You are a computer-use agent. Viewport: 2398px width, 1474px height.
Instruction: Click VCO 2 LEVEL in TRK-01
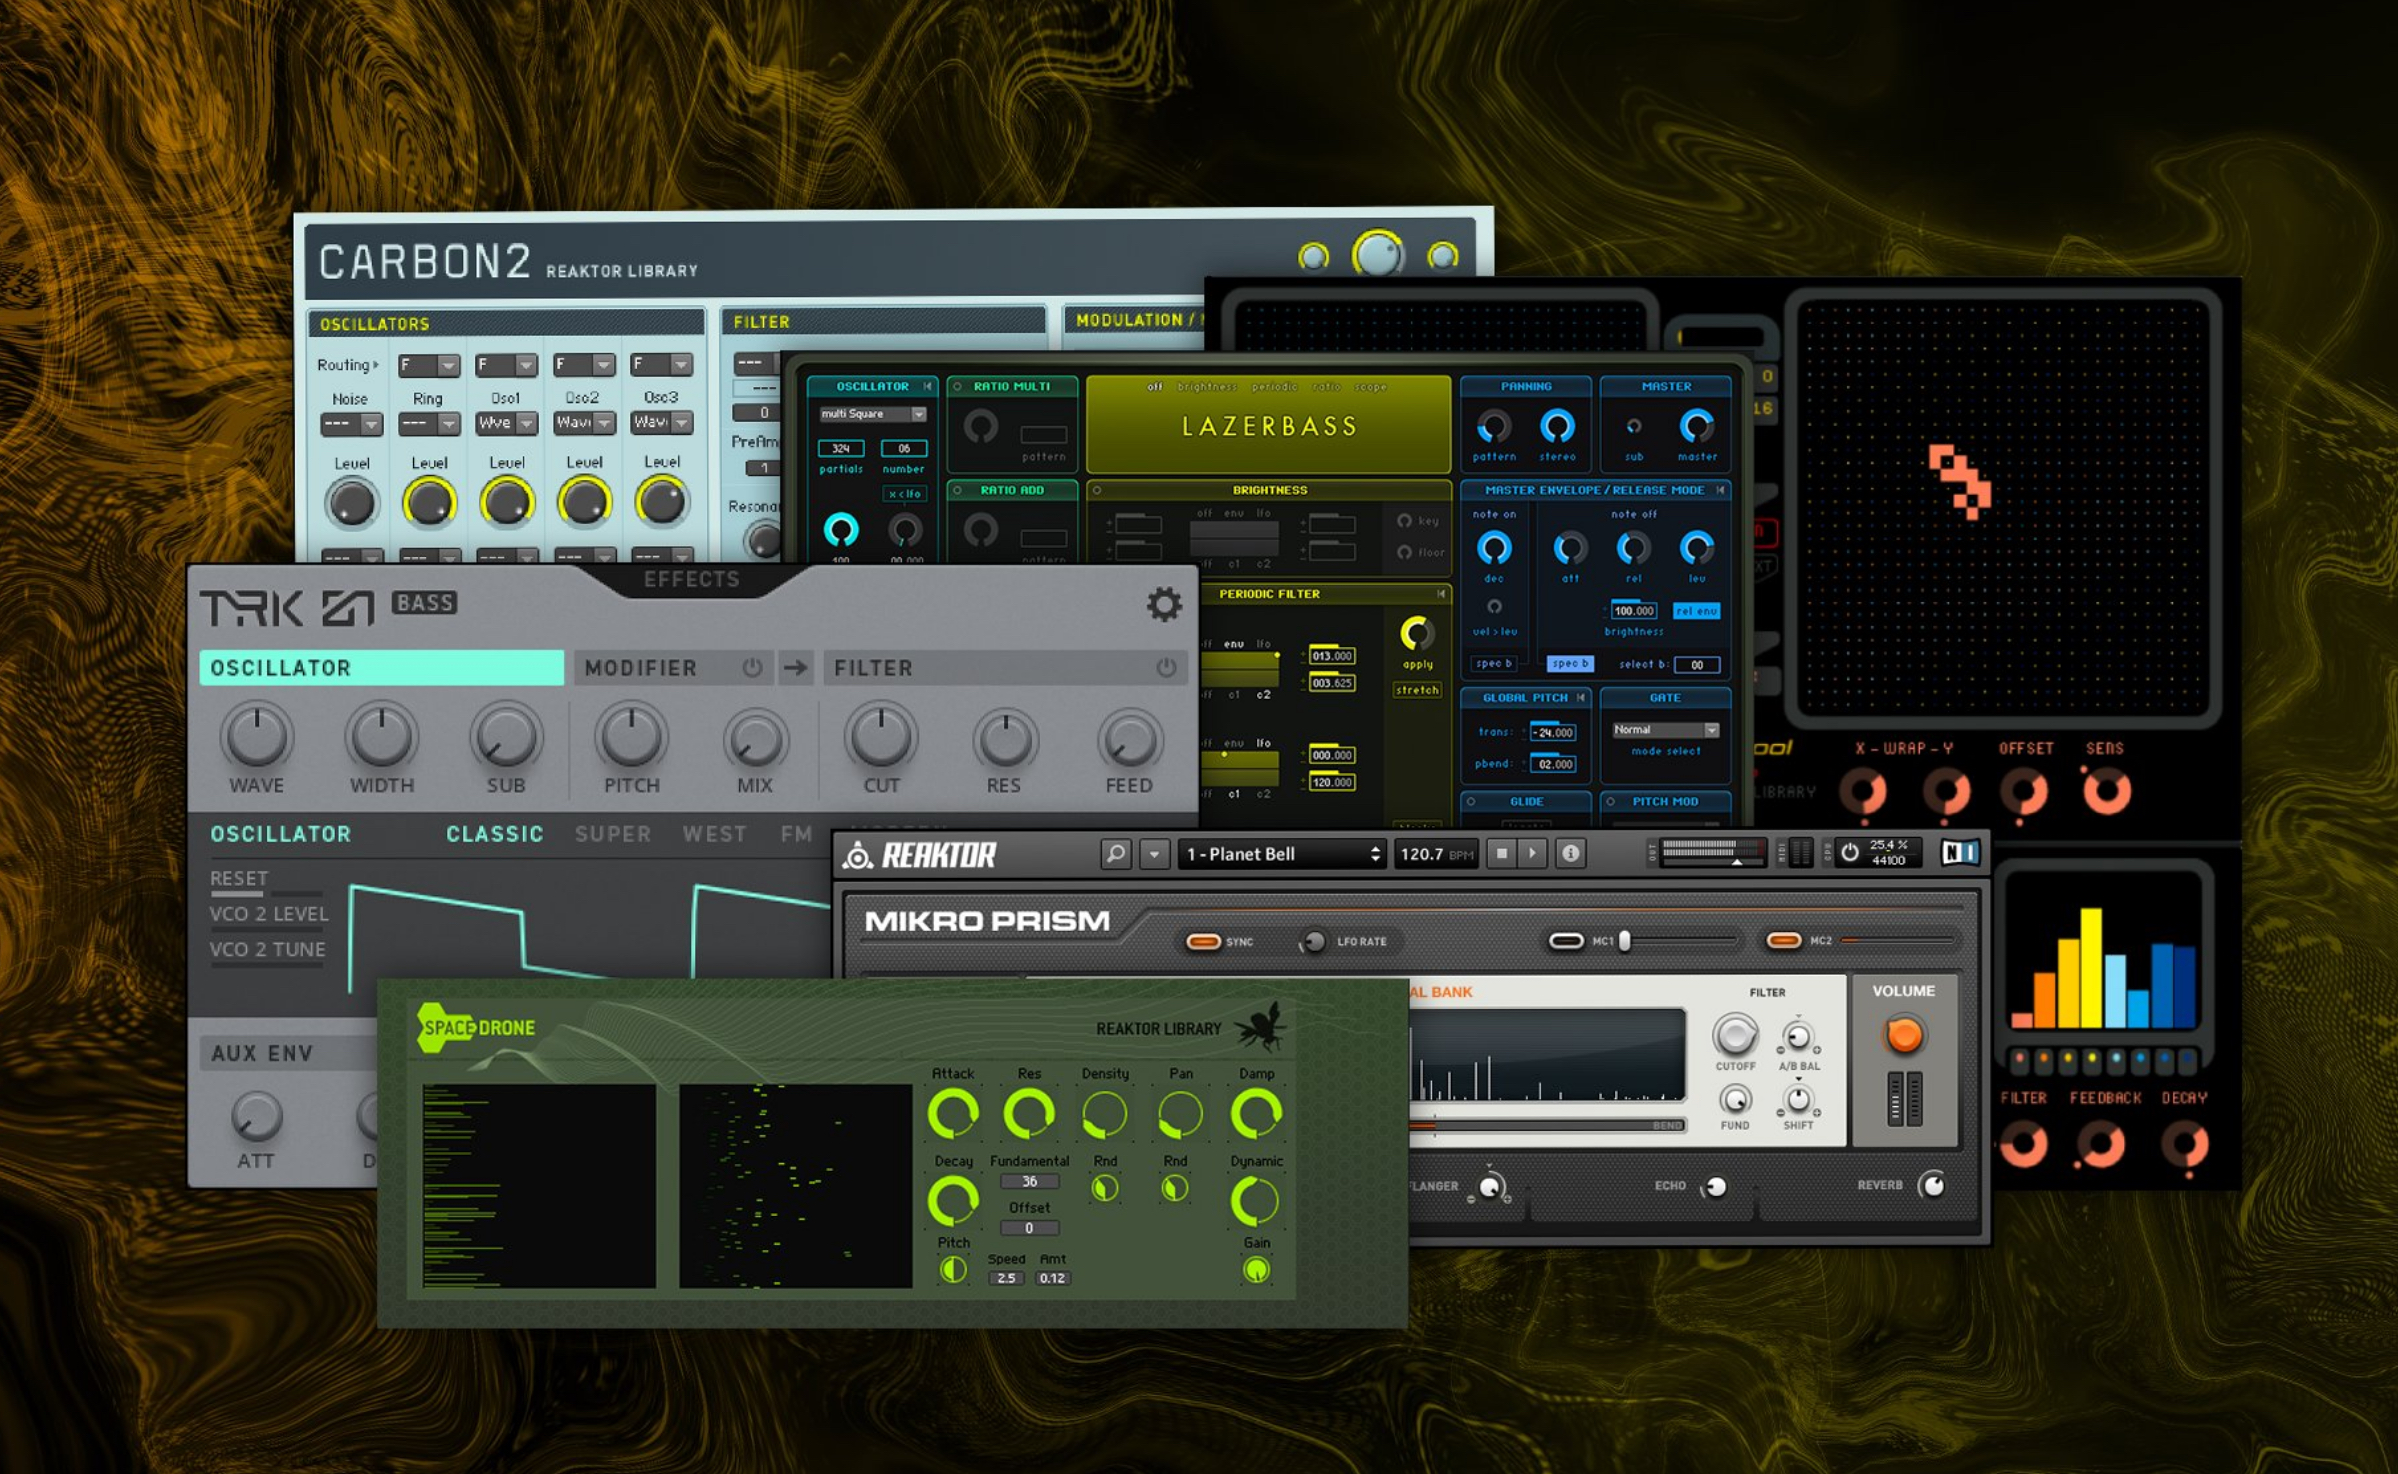pyautogui.click(x=269, y=914)
